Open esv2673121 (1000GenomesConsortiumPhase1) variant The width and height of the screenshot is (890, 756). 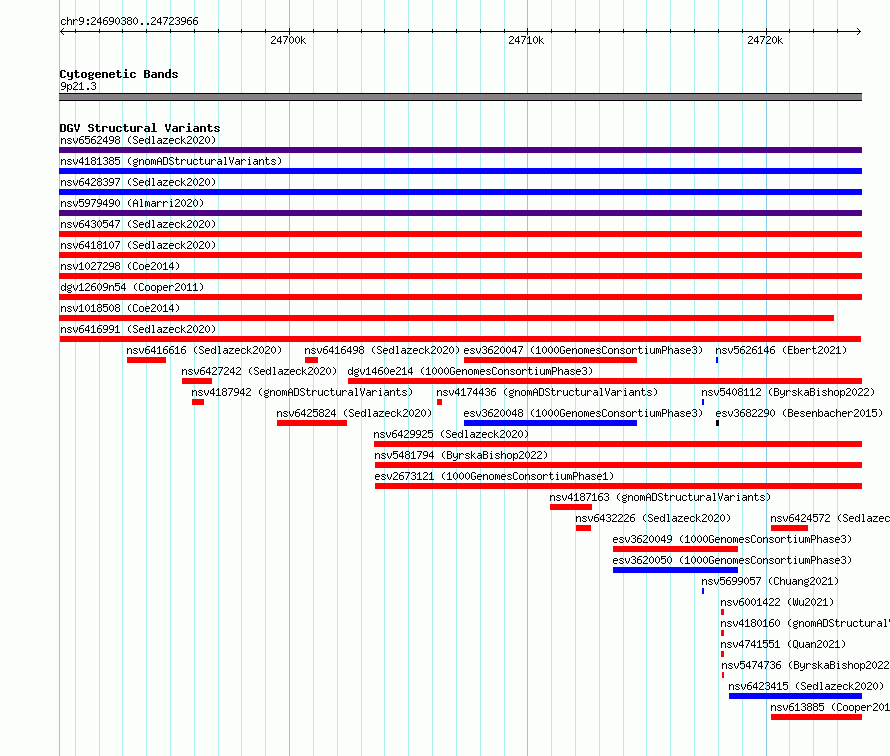click(x=494, y=476)
